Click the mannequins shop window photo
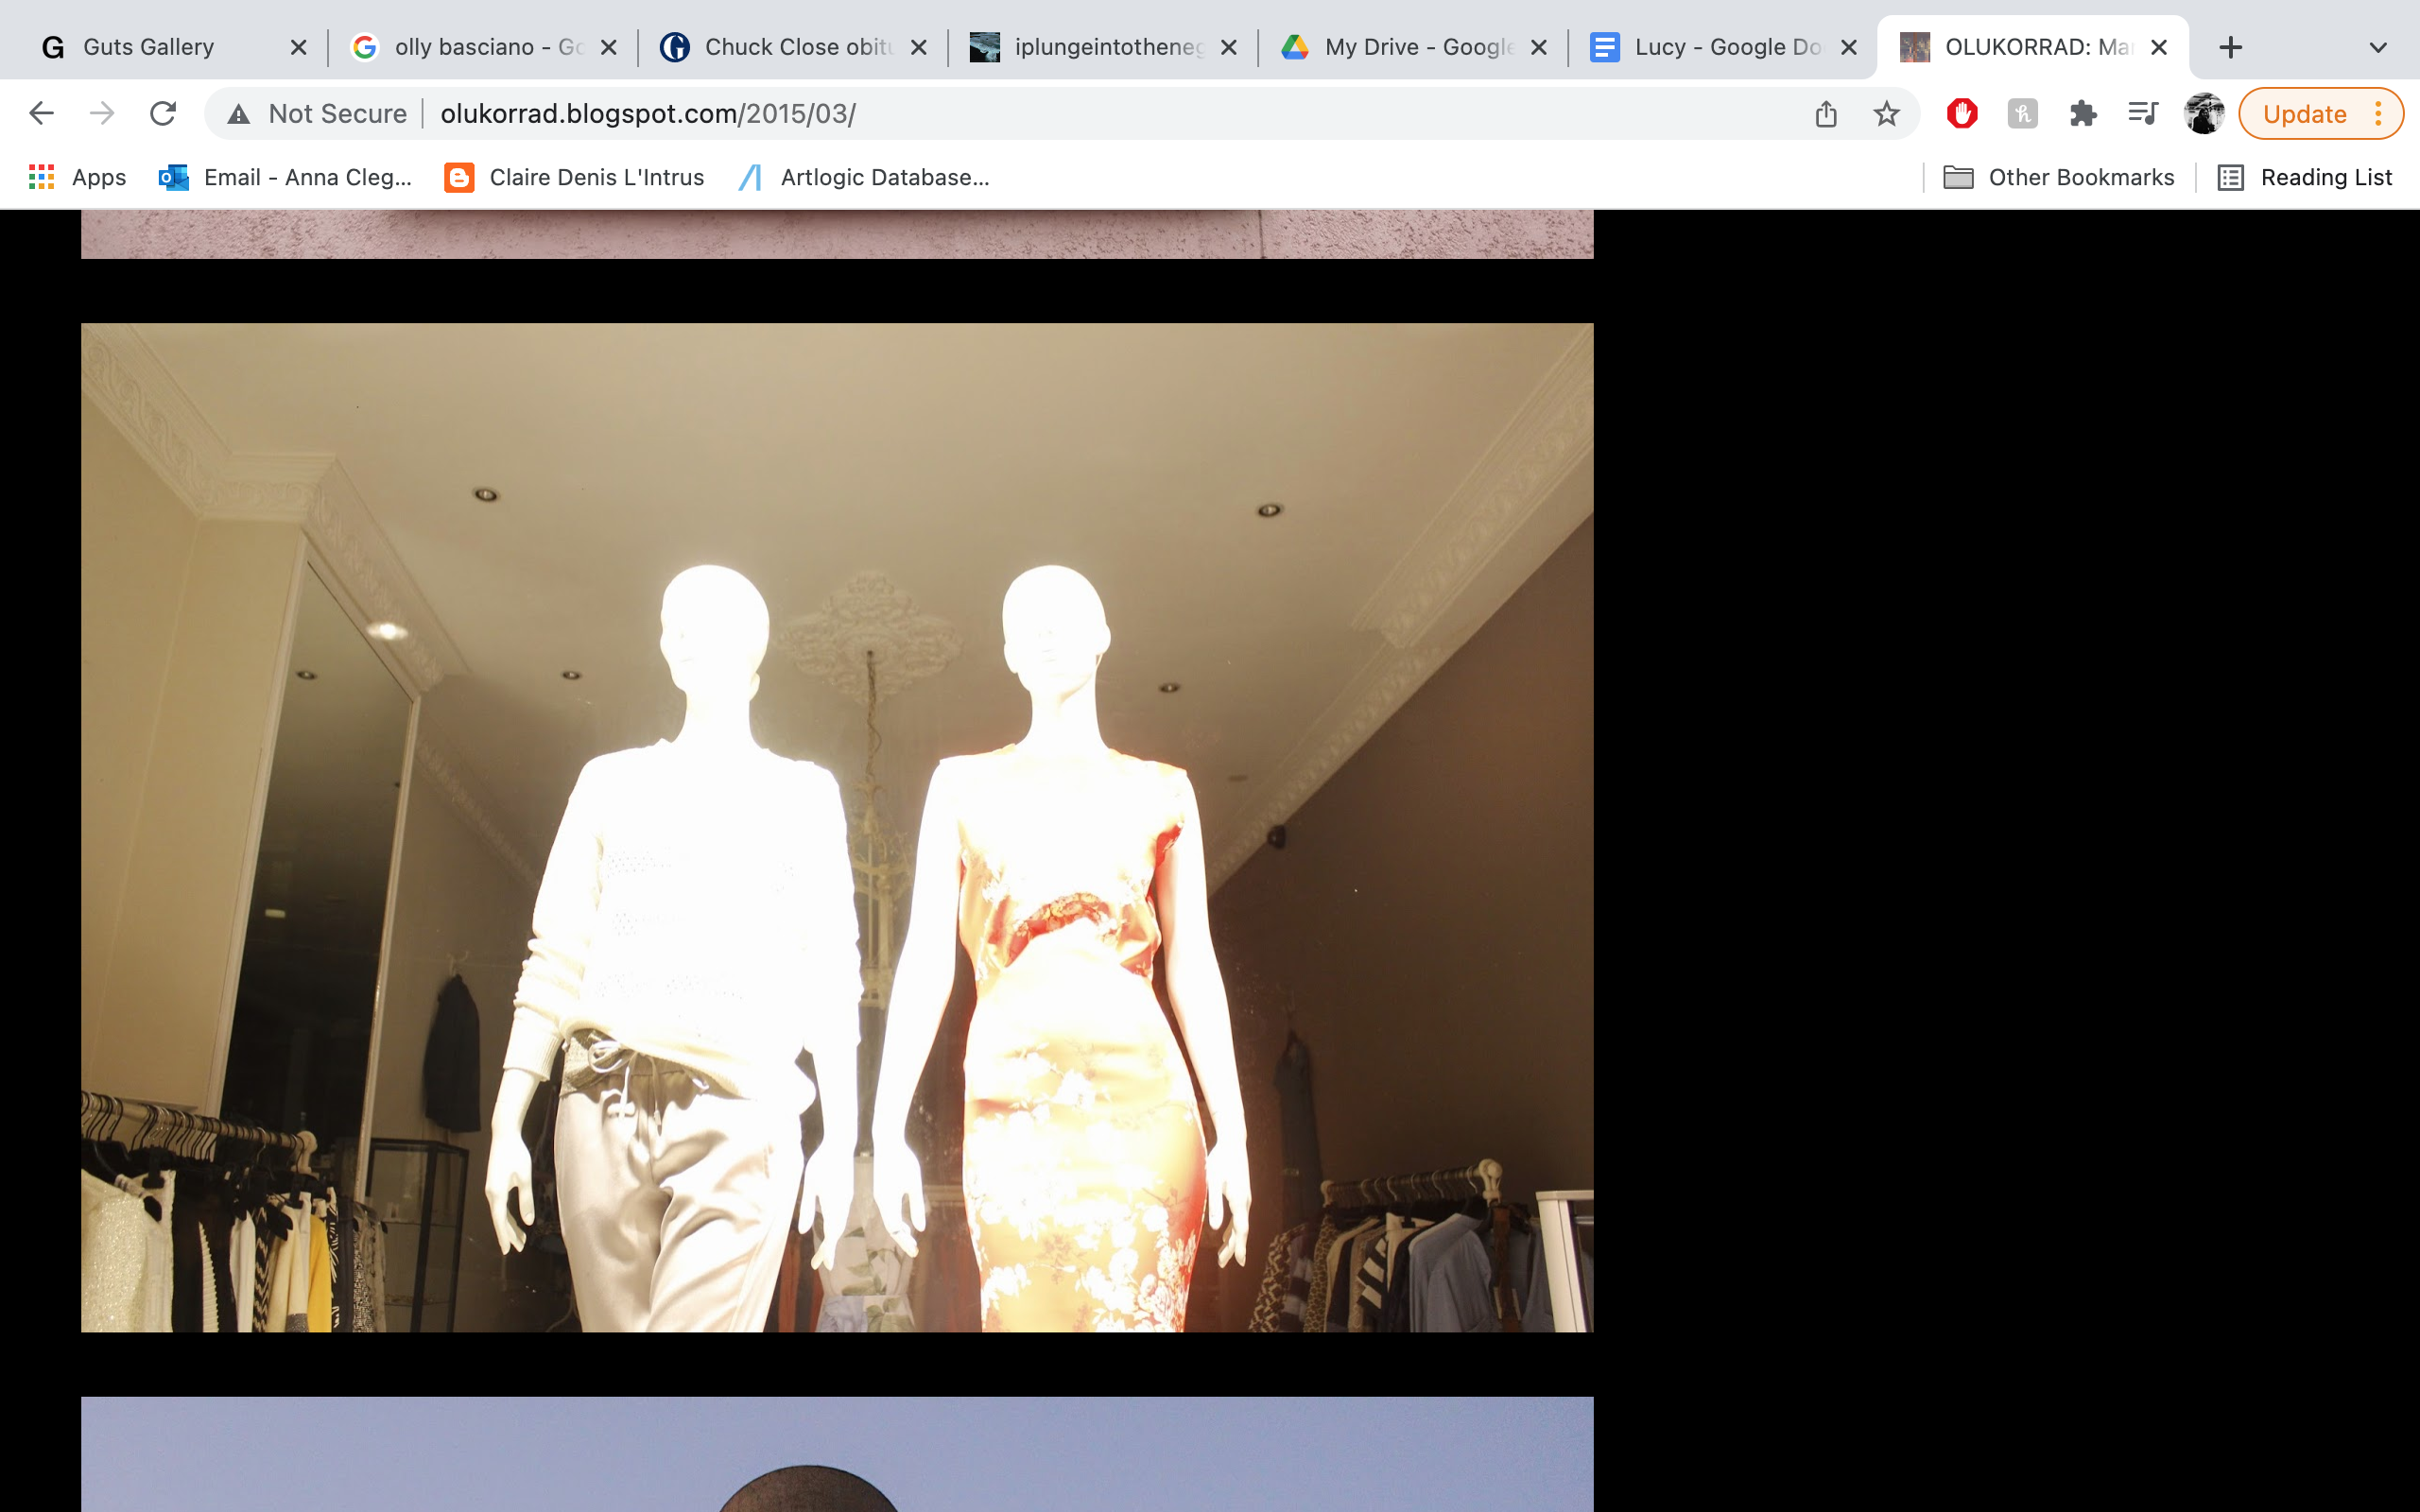The height and width of the screenshot is (1512, 2420). pyautogui.click(x=837, y=827)
